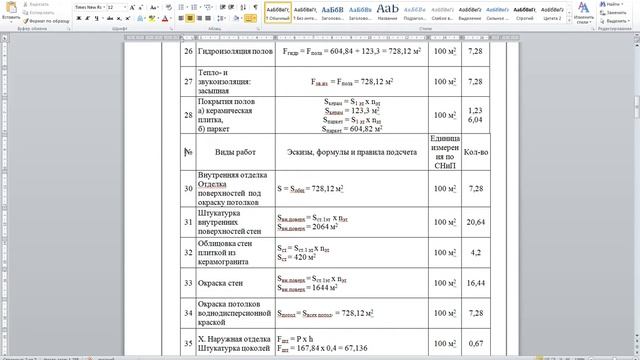Open the Paragraph (Абзац) dialog launcher
Viewport: 640px width, 360px height.
(x=258, y=29)
